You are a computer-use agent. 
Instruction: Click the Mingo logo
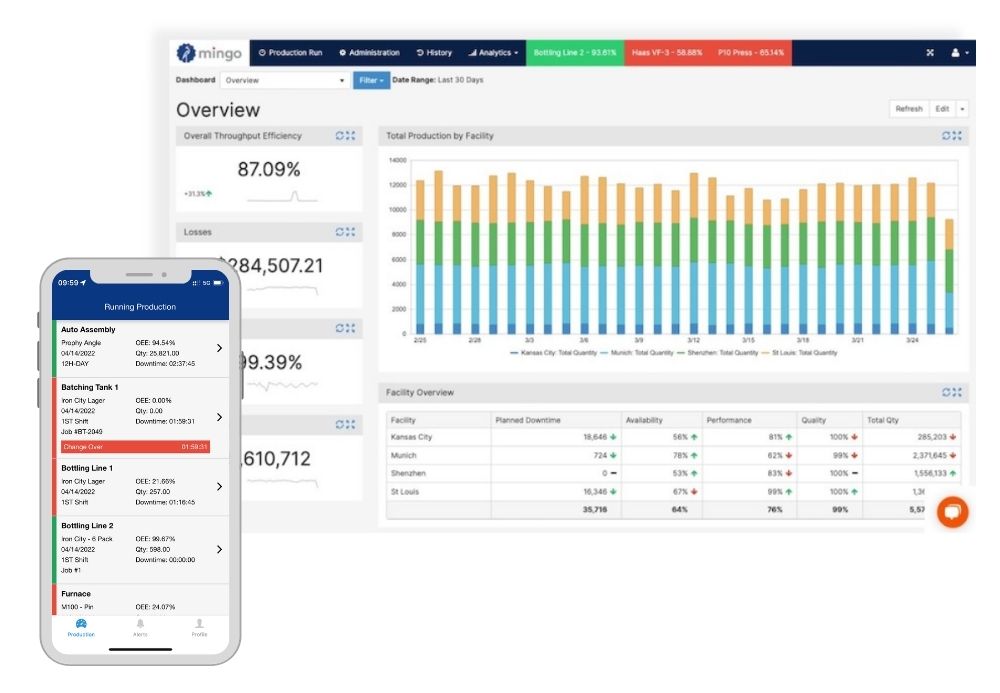click(209, 53)
